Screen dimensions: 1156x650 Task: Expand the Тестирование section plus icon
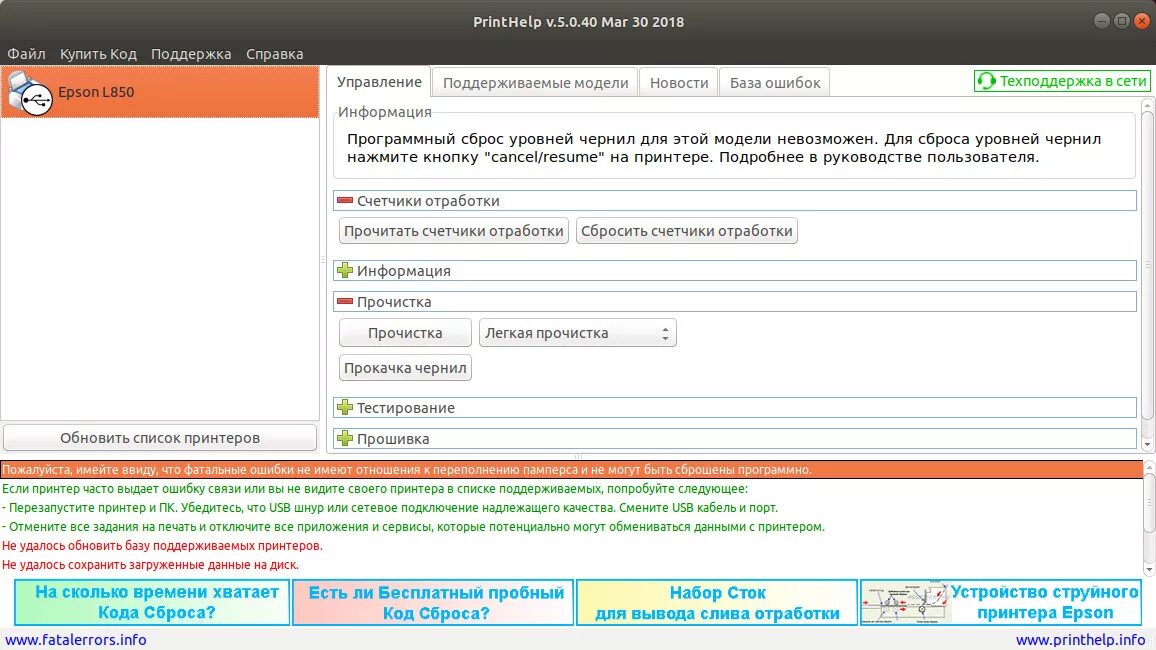pos(344,408)
